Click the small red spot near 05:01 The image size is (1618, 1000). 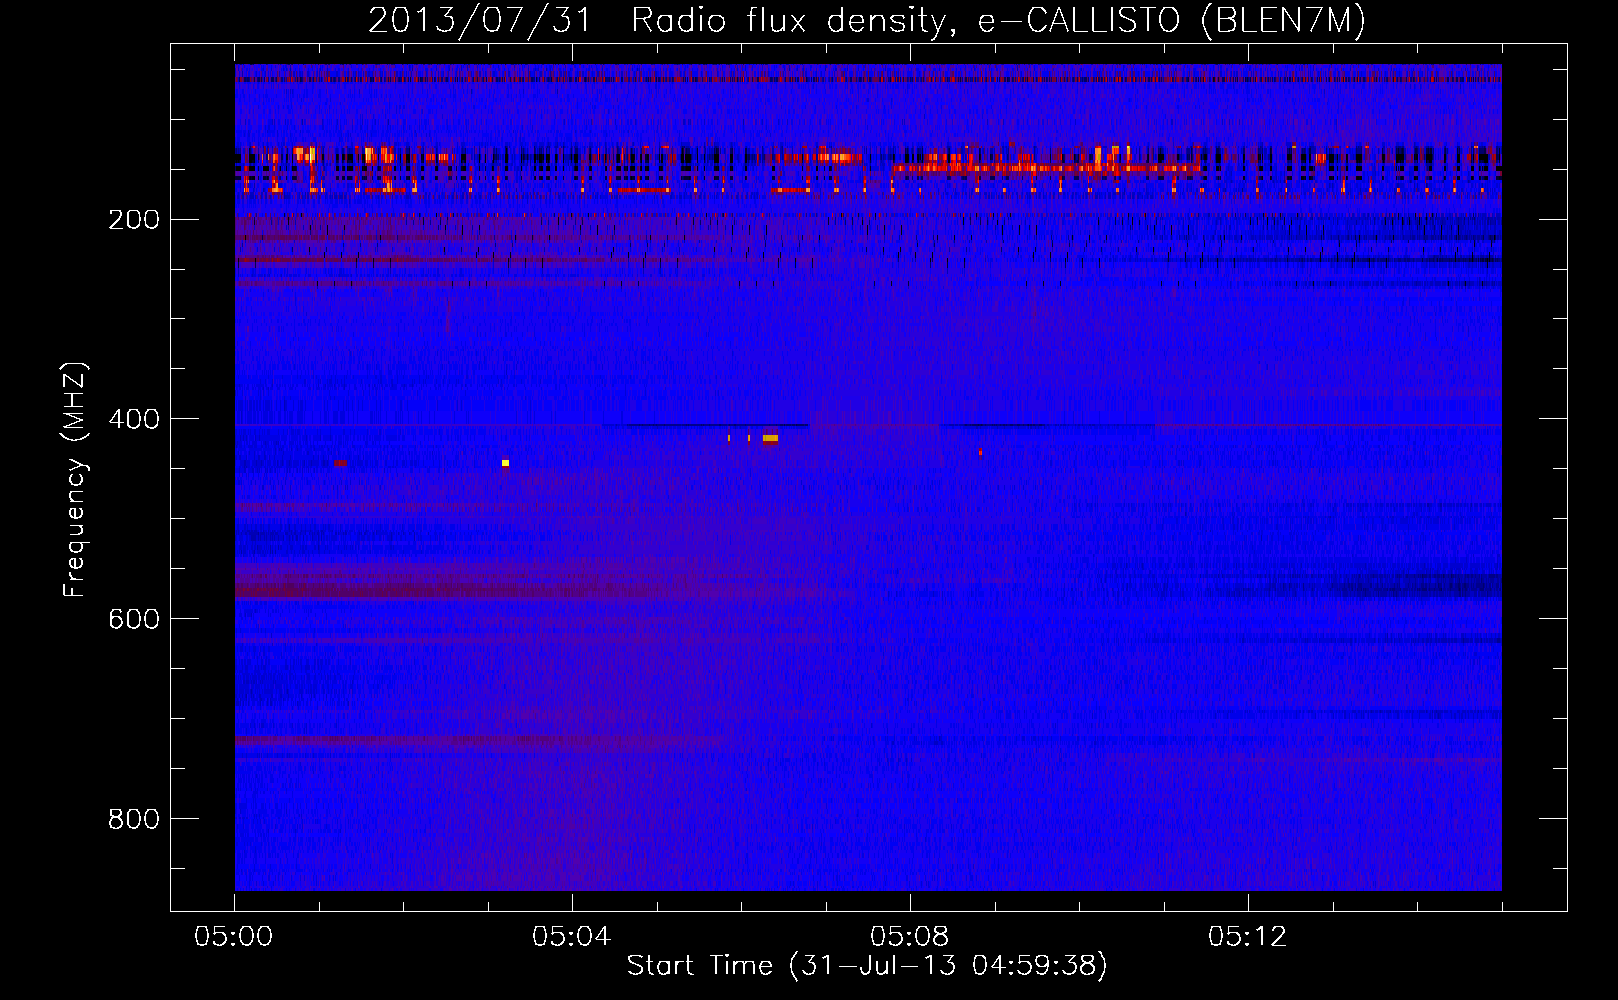(x=340, y=462)
